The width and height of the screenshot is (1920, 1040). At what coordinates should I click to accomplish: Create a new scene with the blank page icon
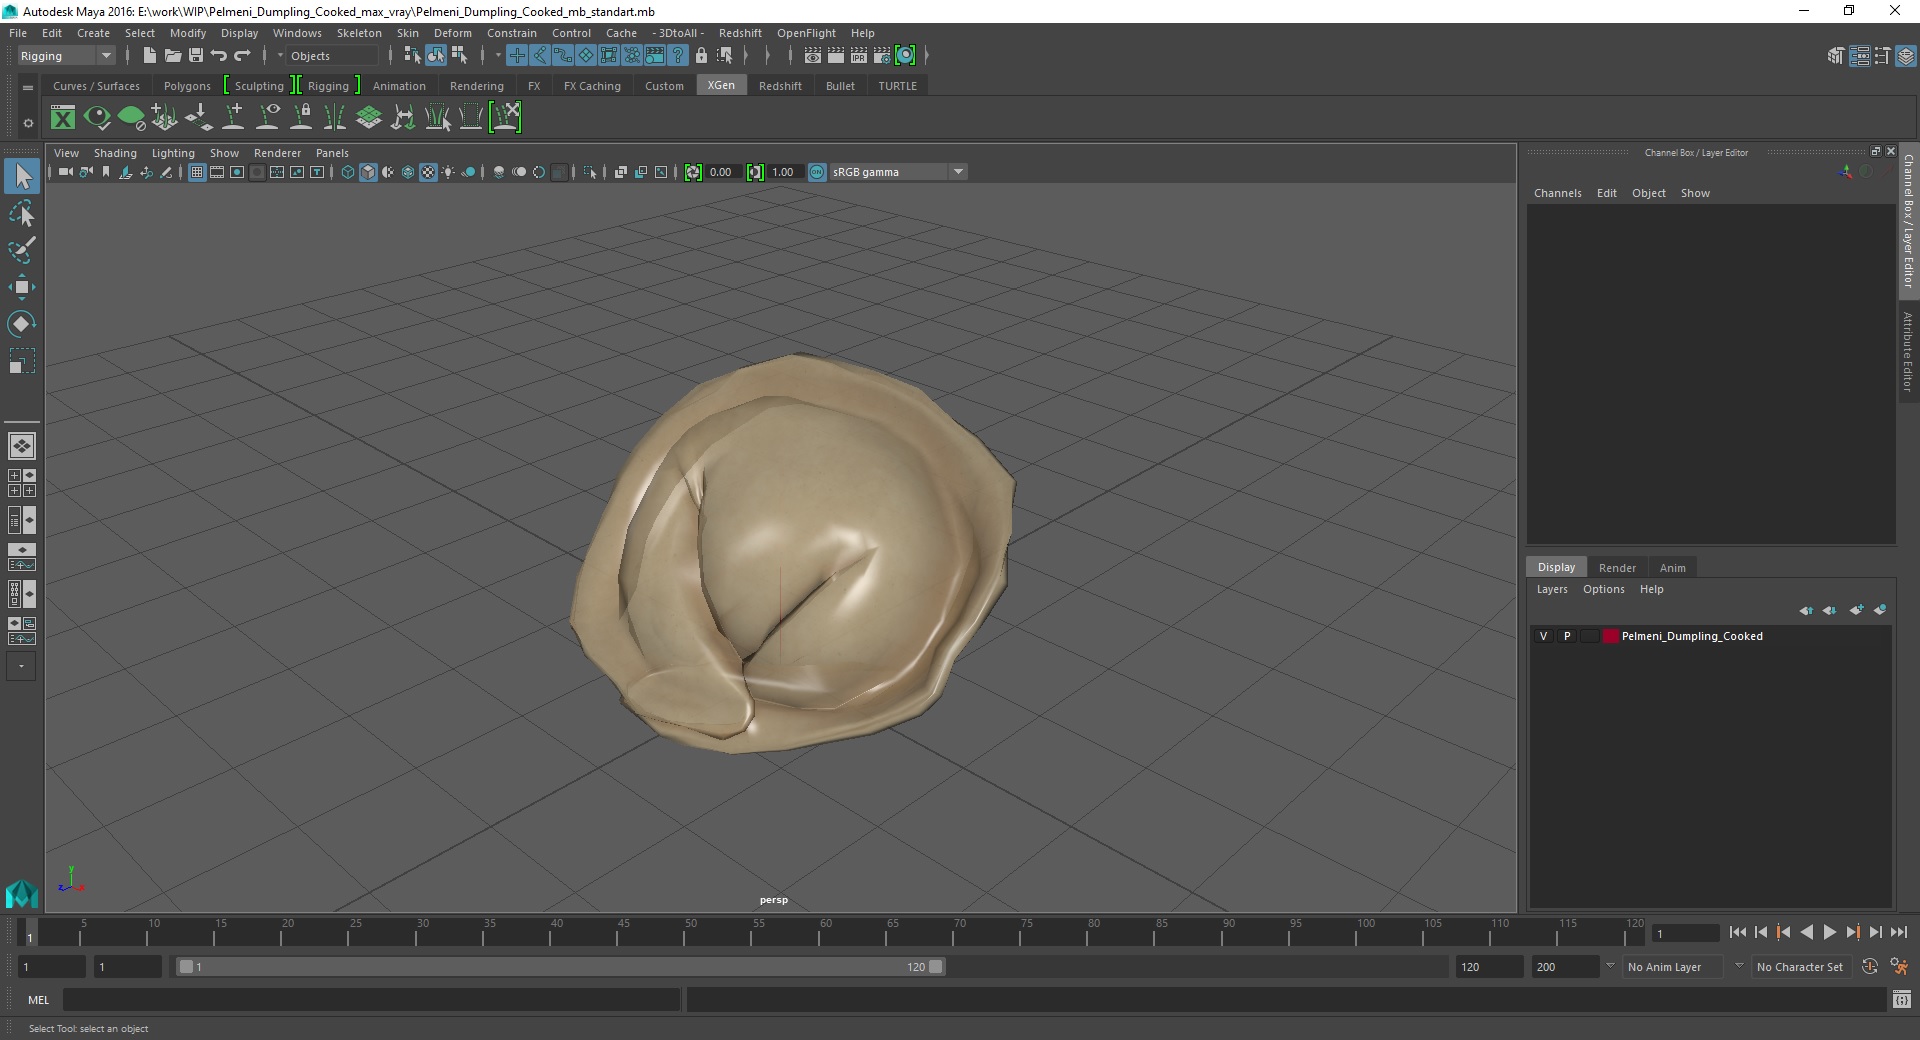tap(149, 56)
